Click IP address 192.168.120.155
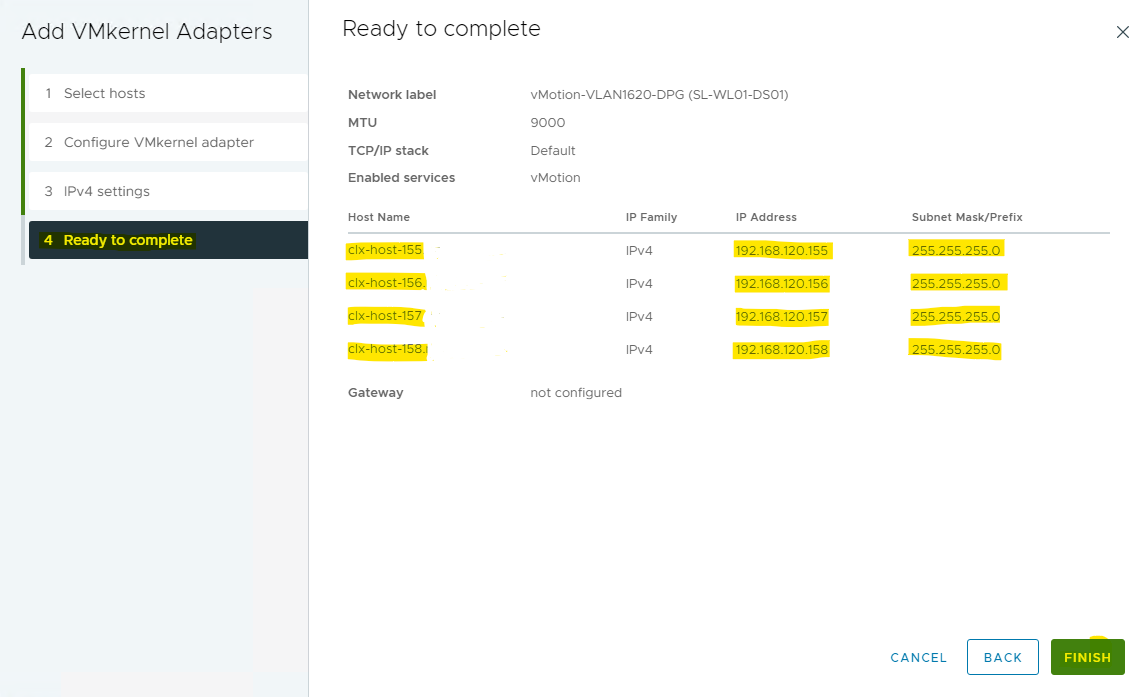Viewport: 1146px width, 697px height. click(x=781, y=250)
